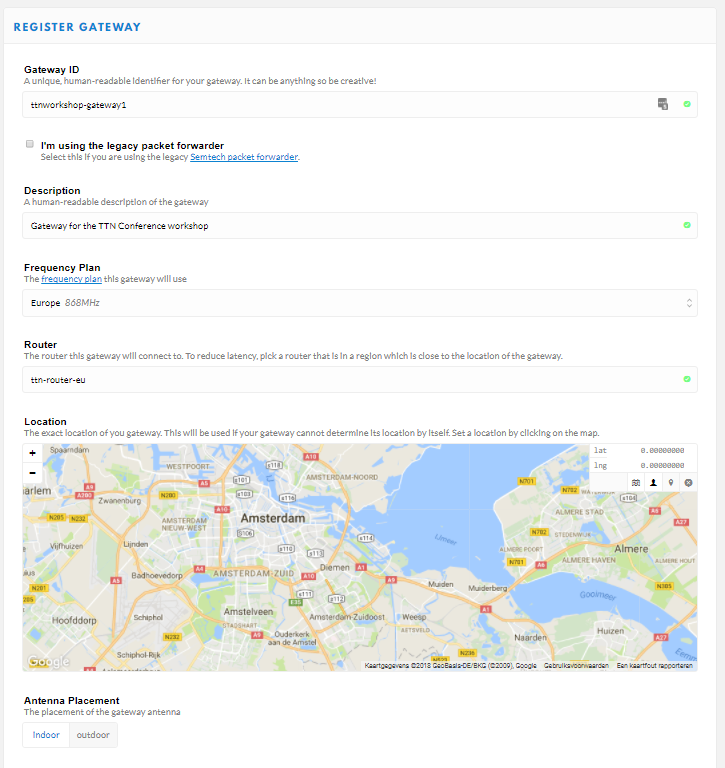The image size is (725, 768).
Task: Select Indoor antenna placement
Action: tap(46, 735)
